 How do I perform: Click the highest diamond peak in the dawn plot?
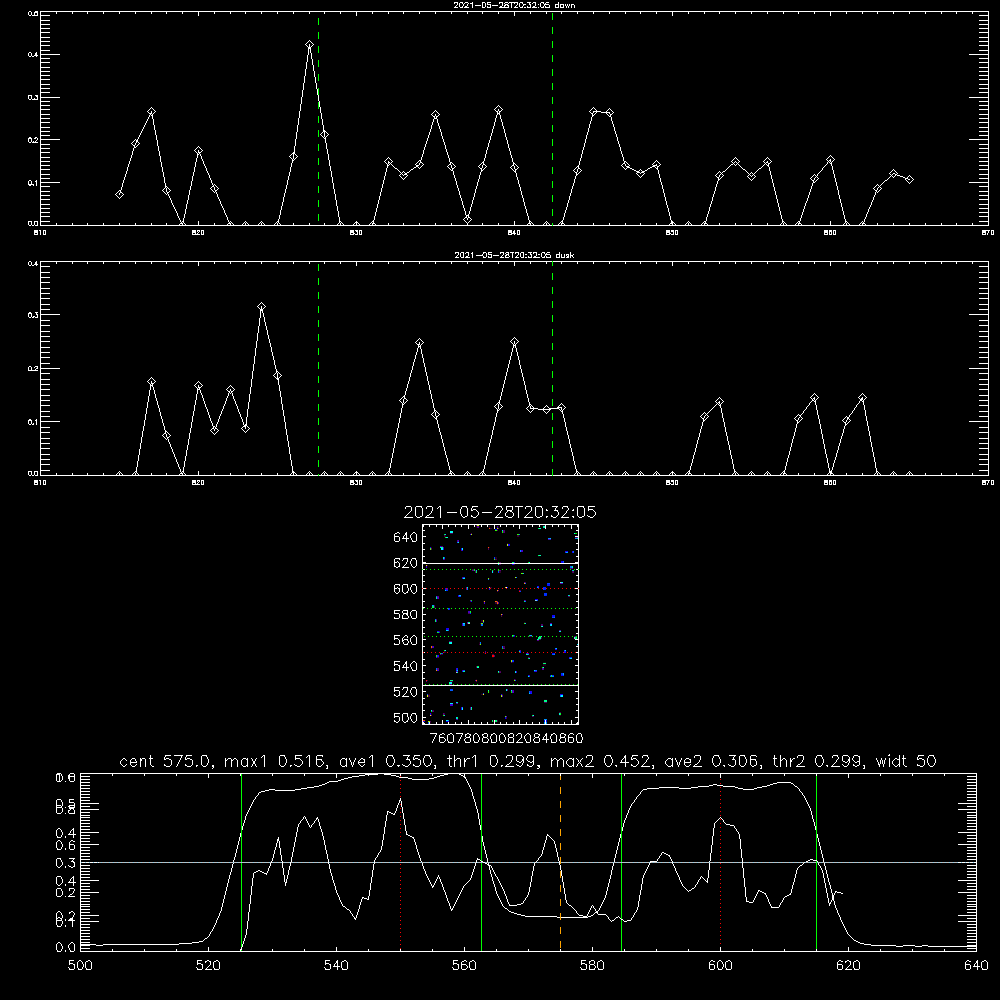[309, 45]
